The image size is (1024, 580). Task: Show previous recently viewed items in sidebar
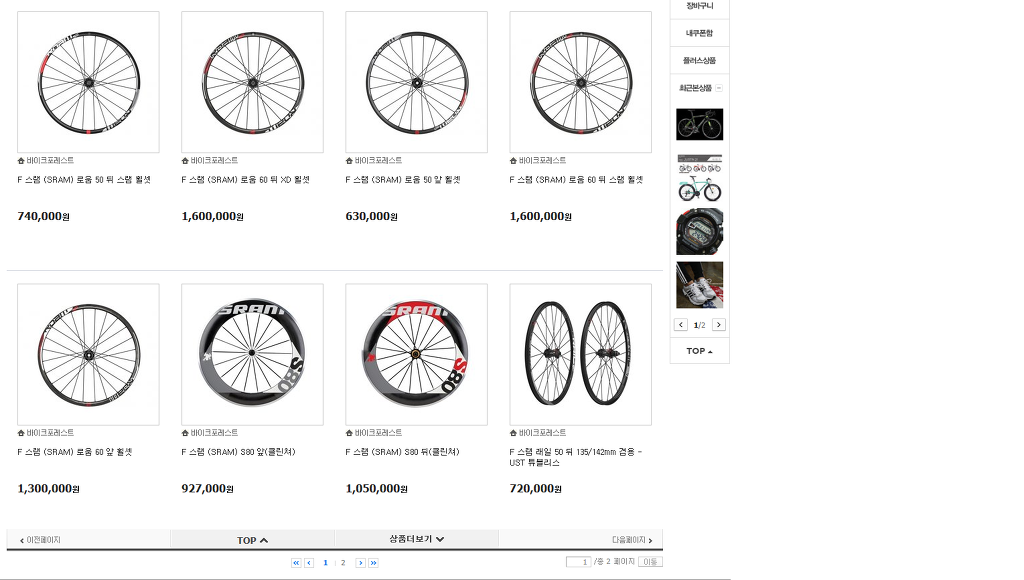pos(680,325)
